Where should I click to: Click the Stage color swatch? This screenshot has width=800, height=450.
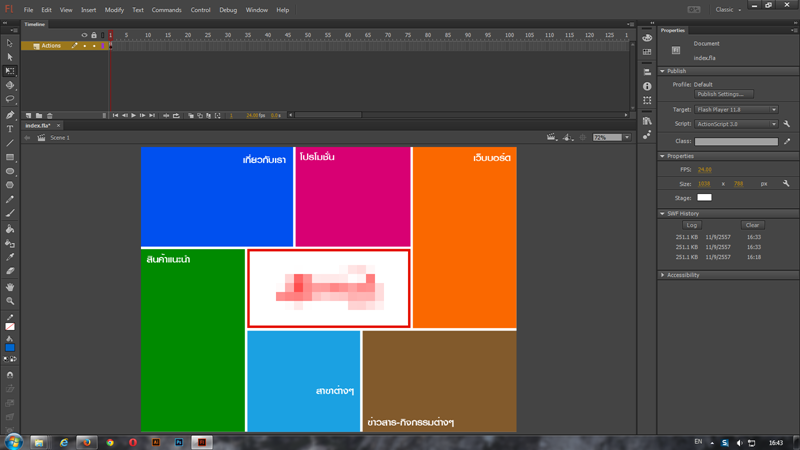pos(704,198)
